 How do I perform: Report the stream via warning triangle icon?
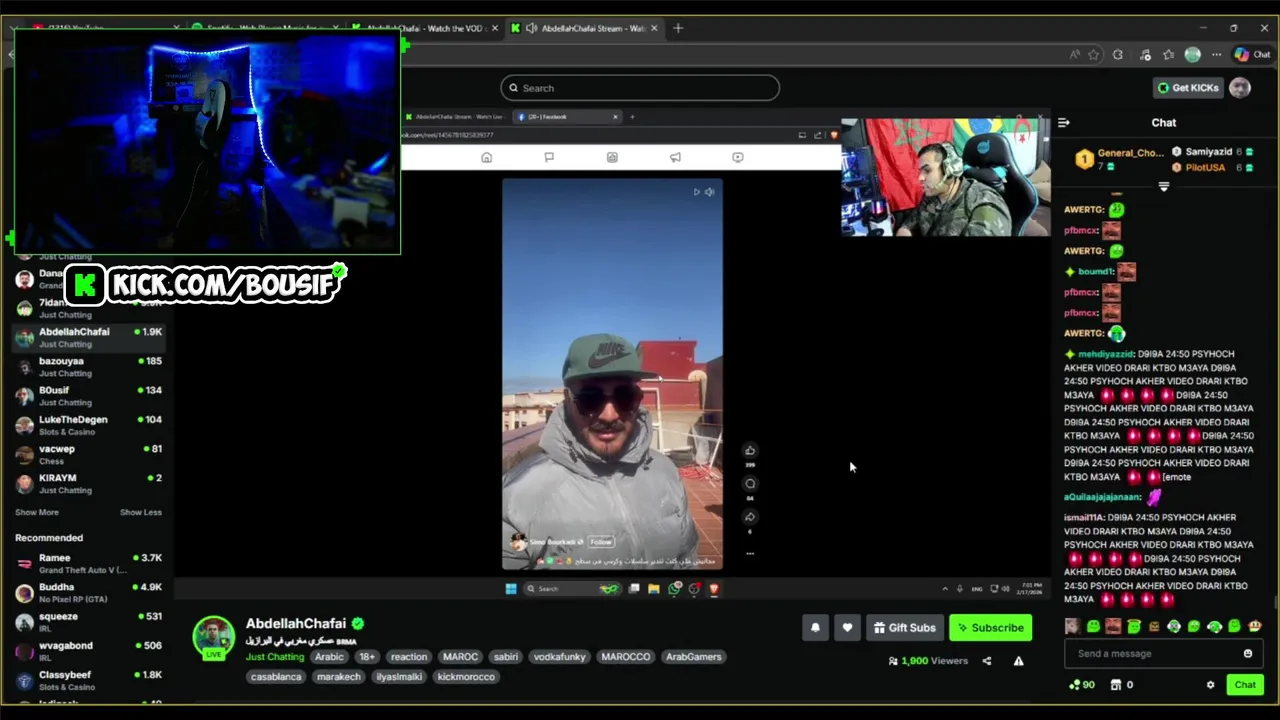1018,661
